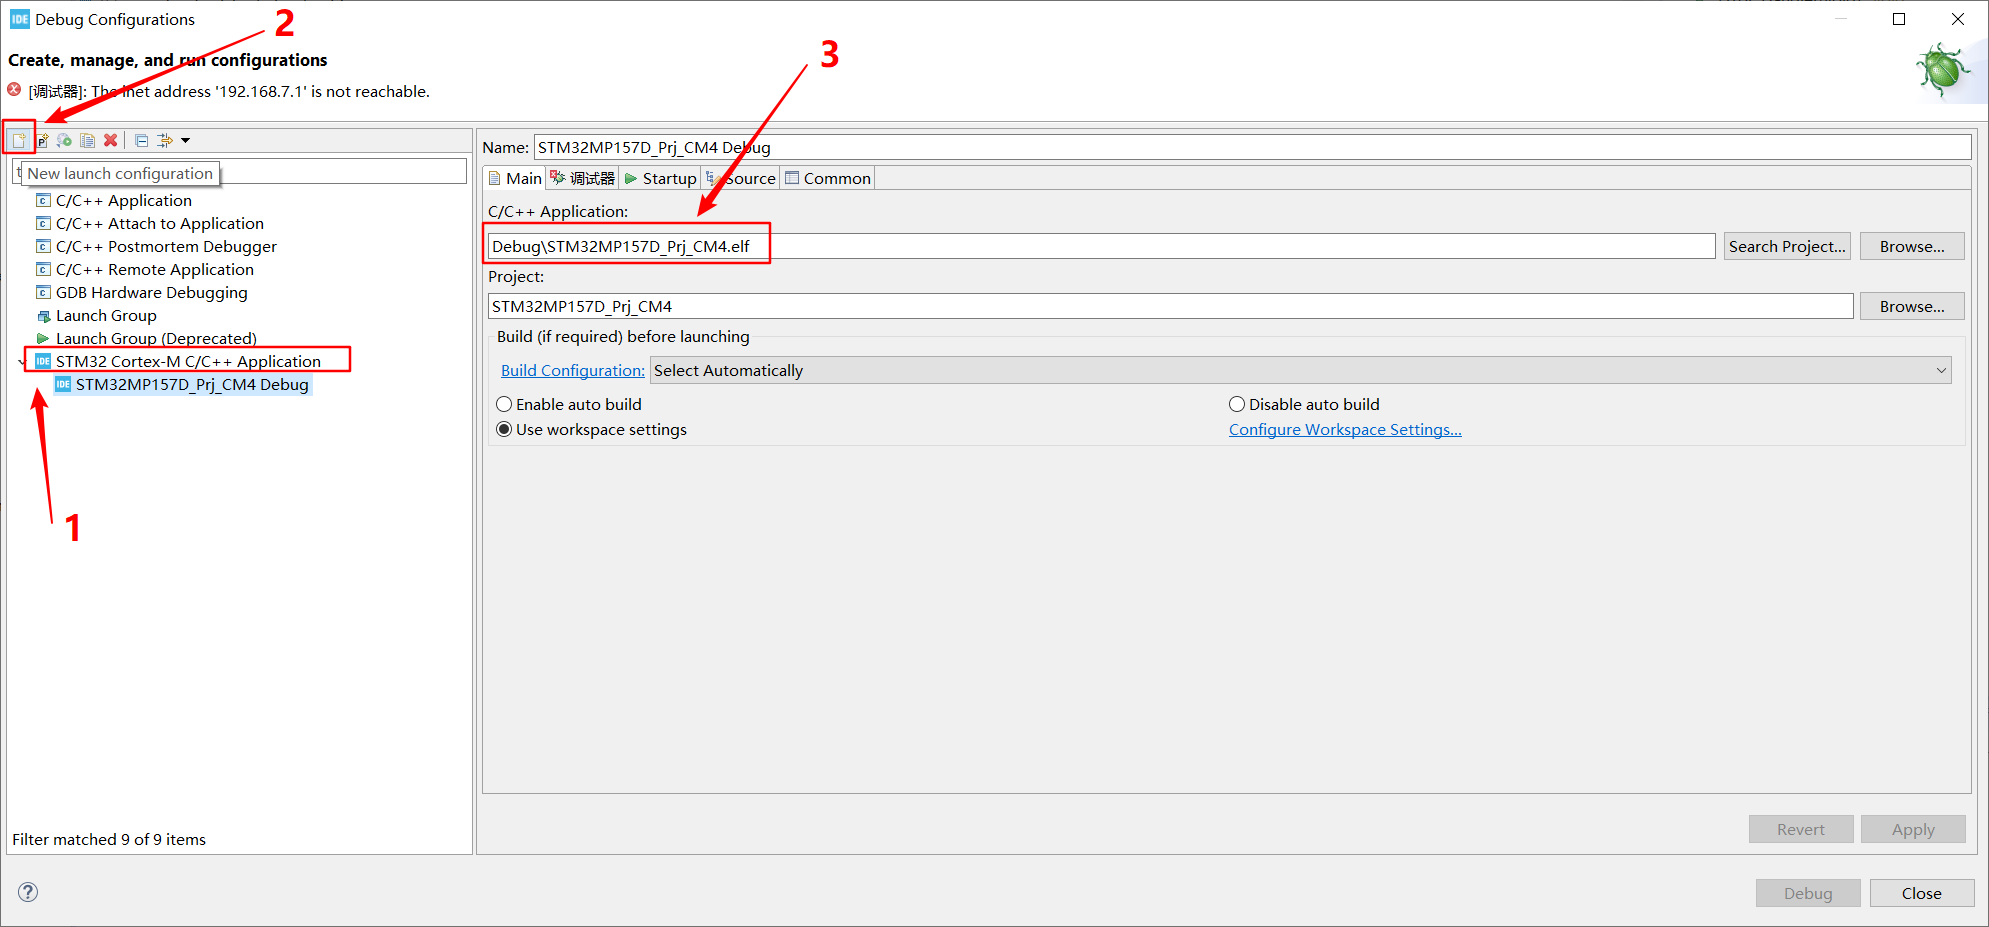Click 'Filter matched 9 of 9 items' text

(109, 839)
